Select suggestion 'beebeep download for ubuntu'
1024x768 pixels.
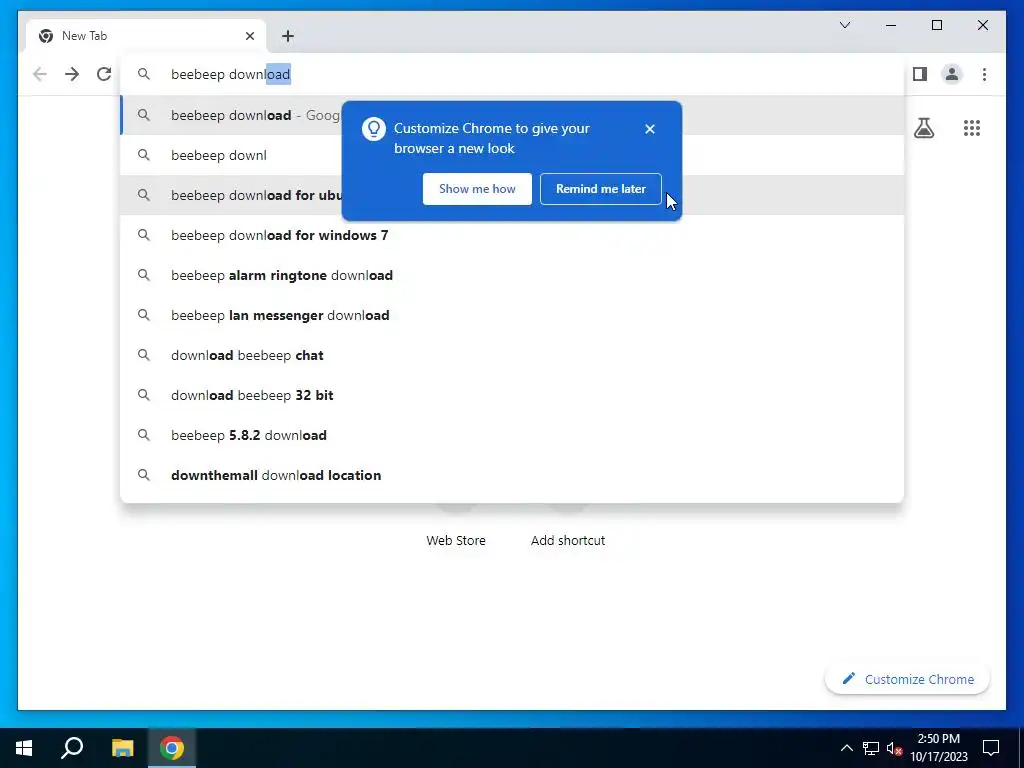(512, 195)
